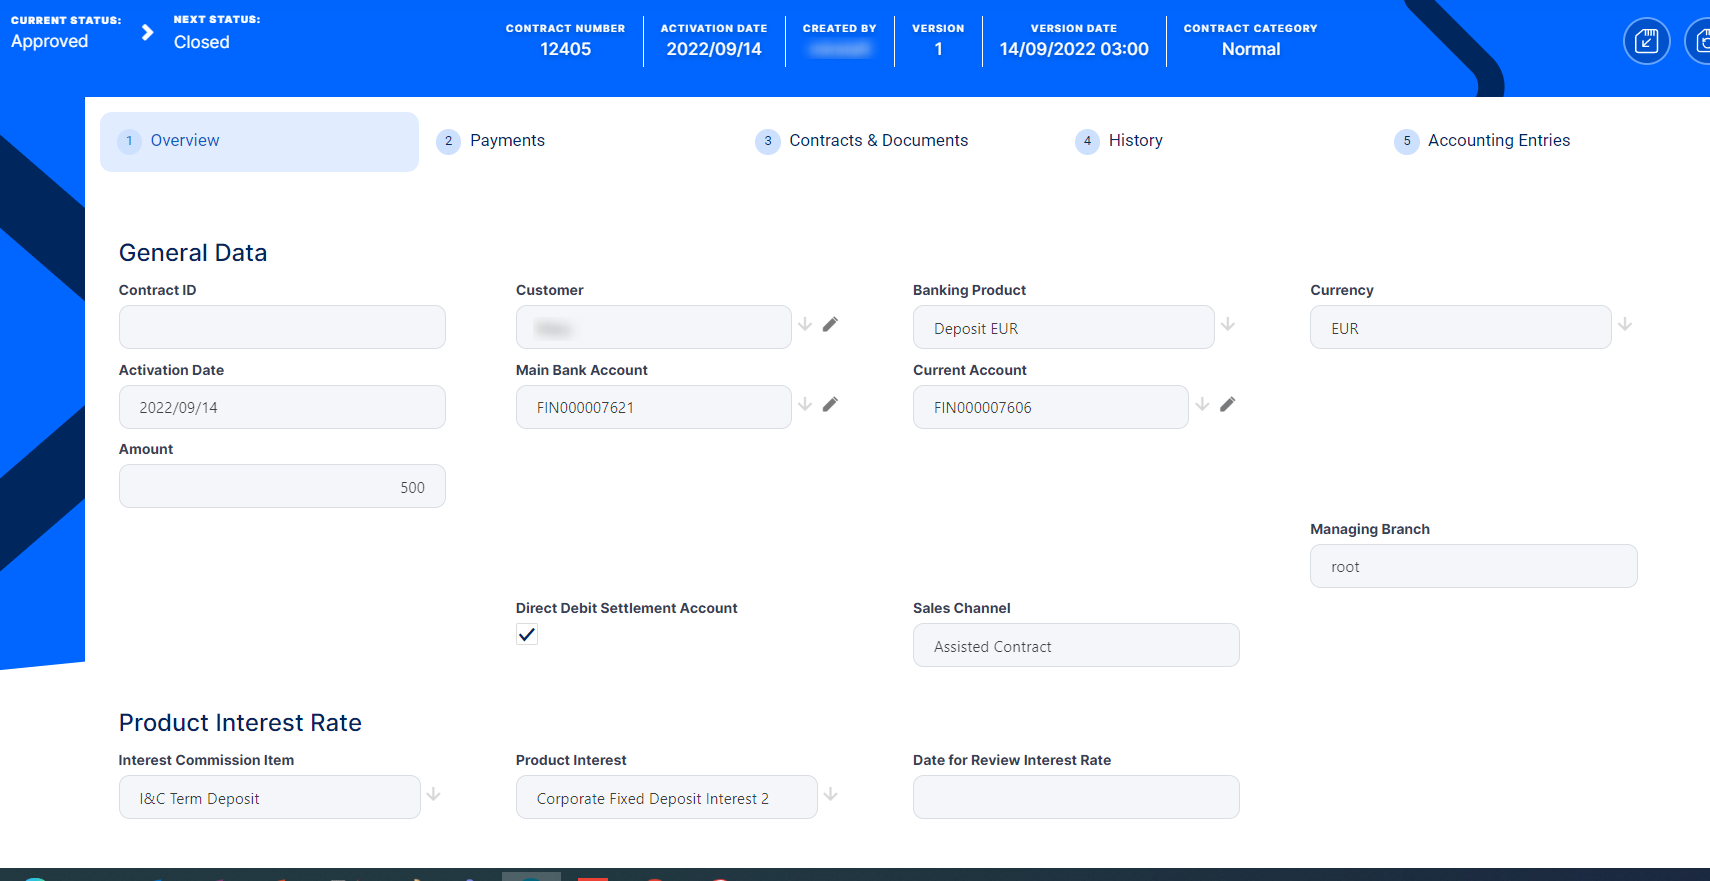Expand the Customer dropdown arrow
The height and width of the screenshot is (881, 1710).
coord(805,324)
